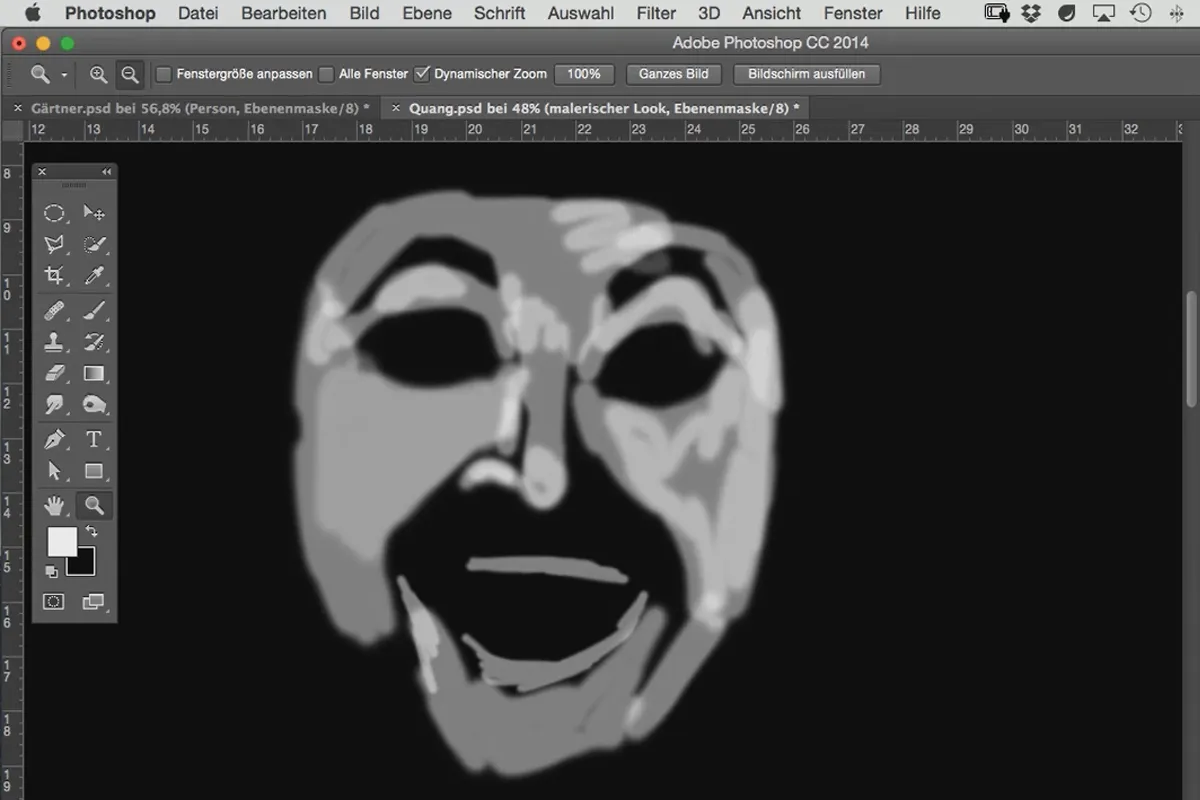Select the Type tool
The width and height of the screenshot is (1200, 800).
(94, 439)
